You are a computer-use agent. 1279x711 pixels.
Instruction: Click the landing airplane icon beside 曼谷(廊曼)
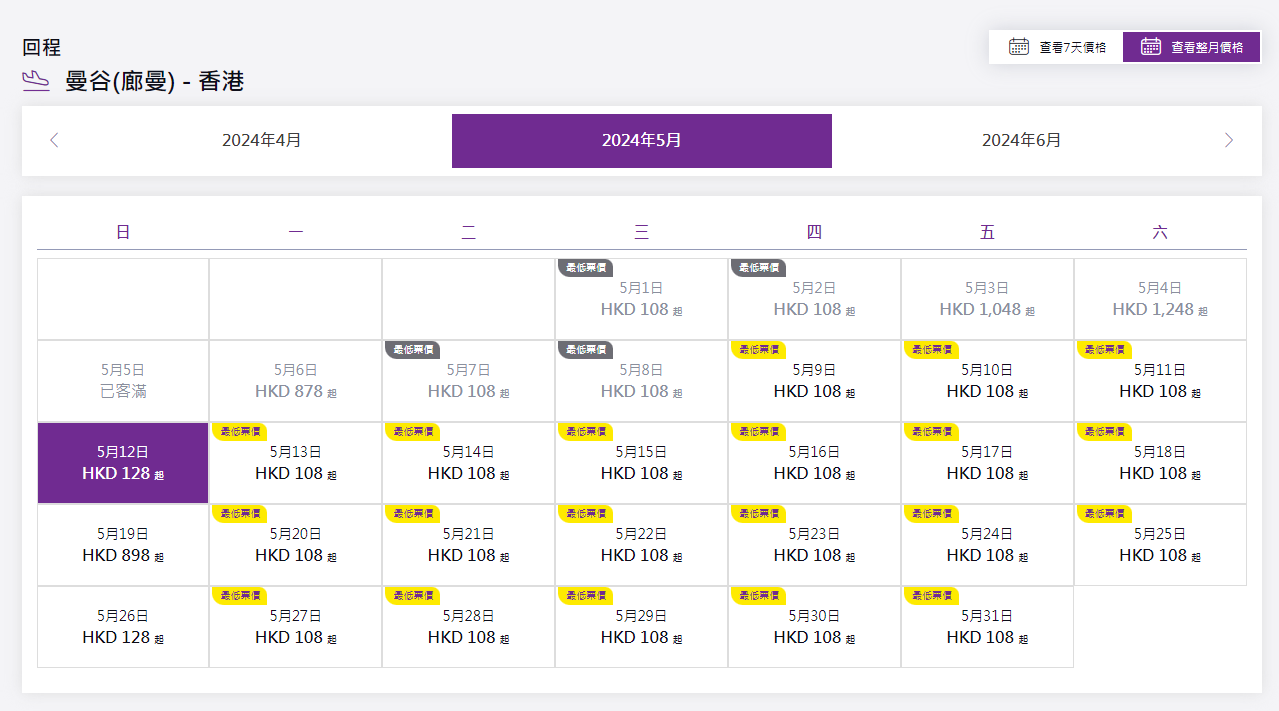(36, 81)
